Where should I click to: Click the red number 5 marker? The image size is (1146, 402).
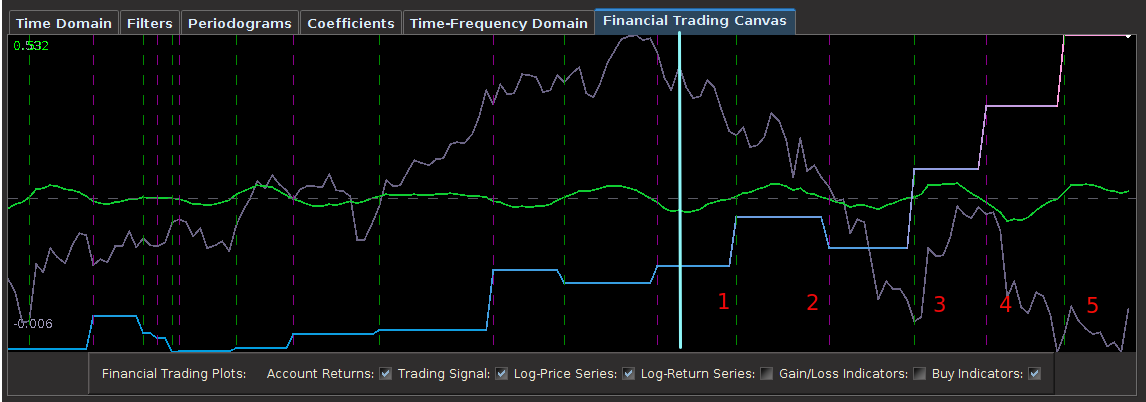(1092, 305)
